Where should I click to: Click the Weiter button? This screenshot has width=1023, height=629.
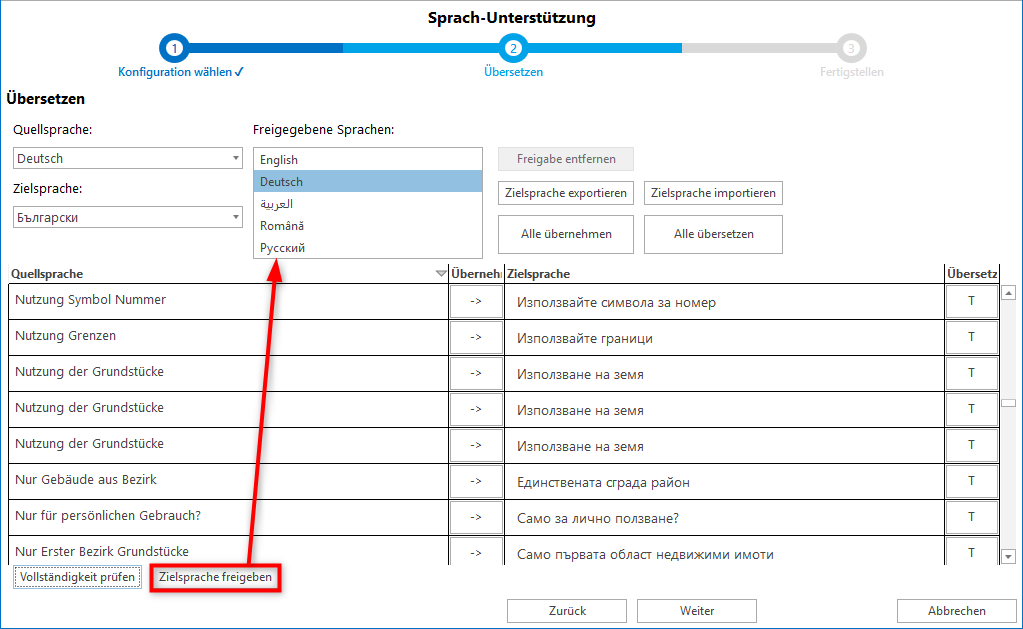pos(696,611)
